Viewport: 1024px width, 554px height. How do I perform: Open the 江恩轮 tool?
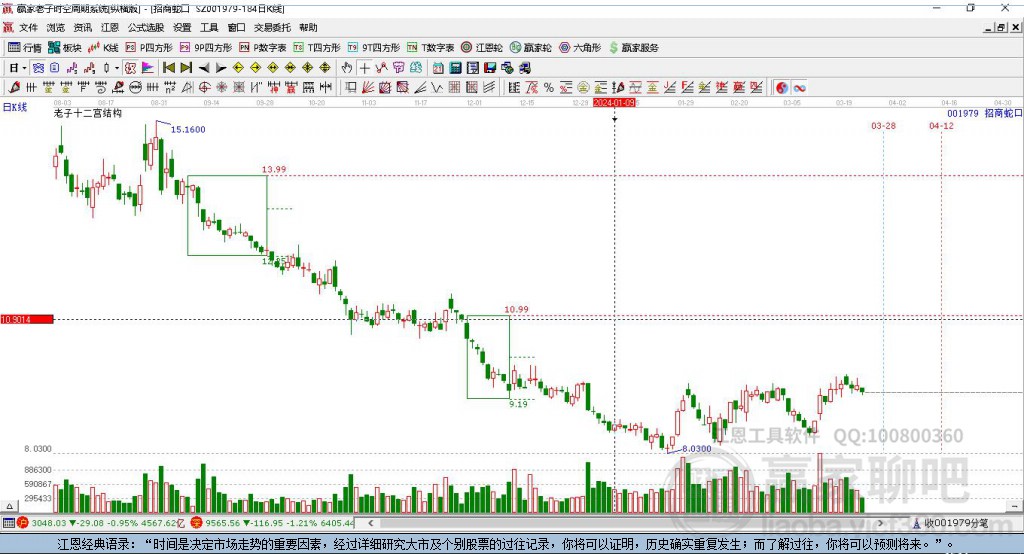coord(482,48)
